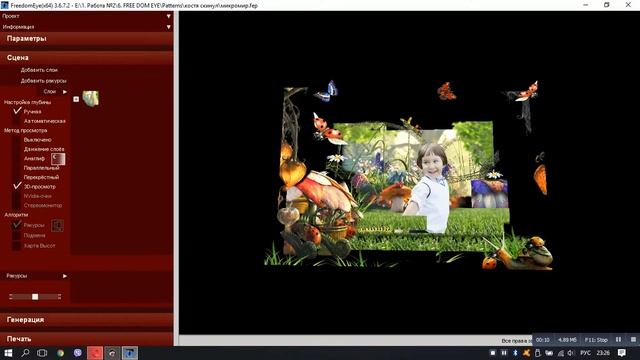This screenshot has width=640, height=360.
Task: Open the volume tray icon
Action: click(571, 353)
